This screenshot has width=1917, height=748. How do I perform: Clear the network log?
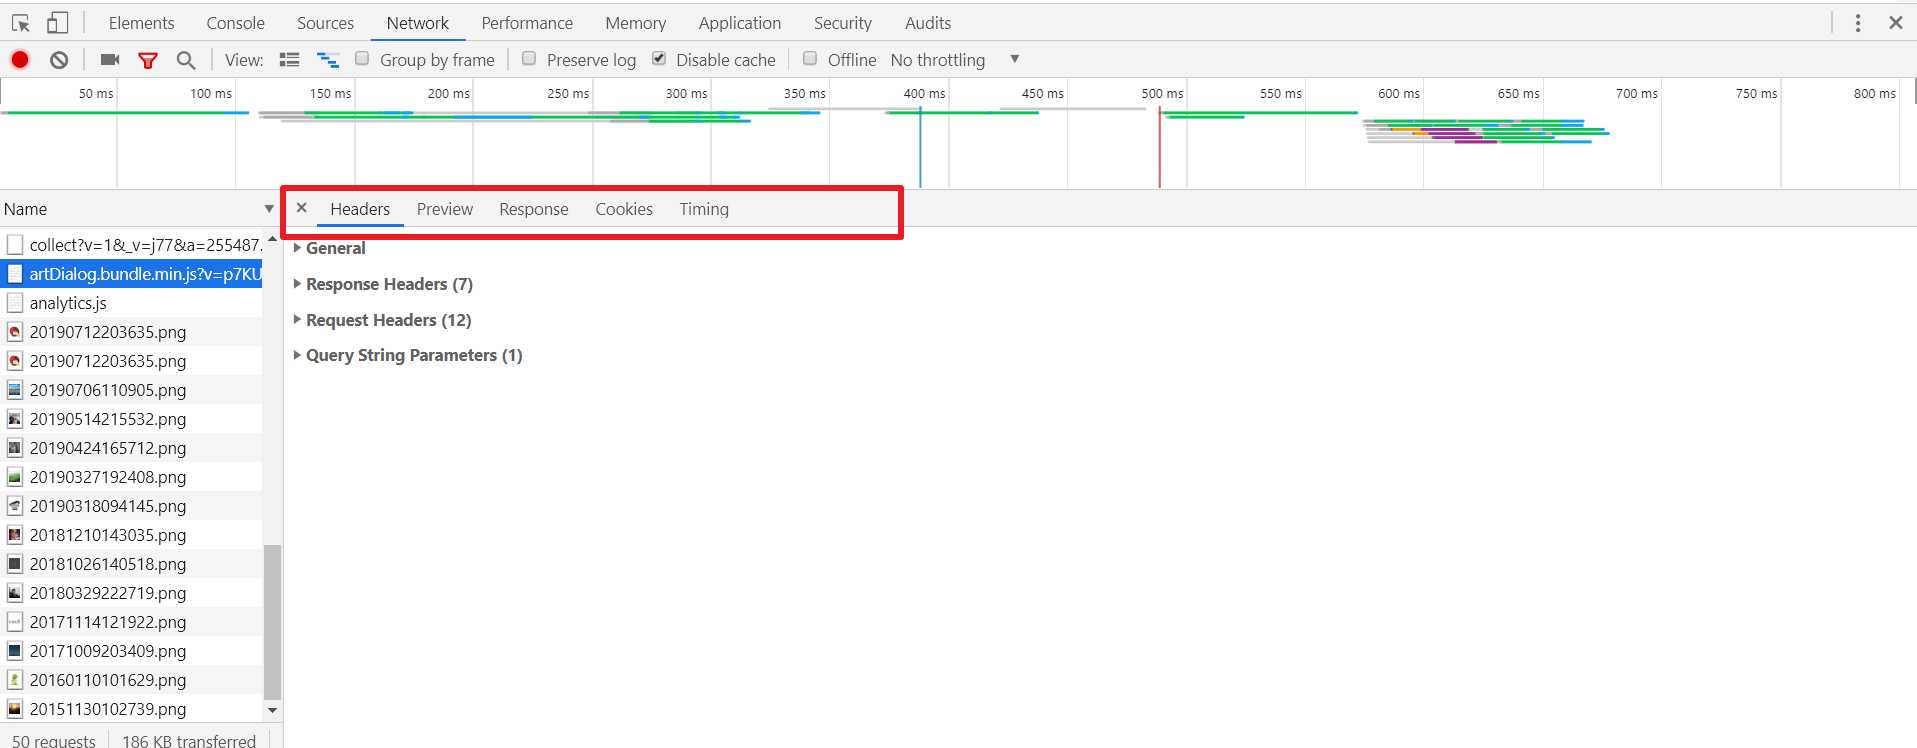point(59,60)
